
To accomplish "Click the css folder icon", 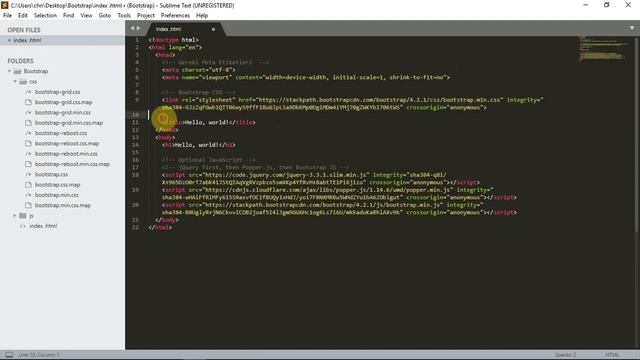I will point(23,82).
